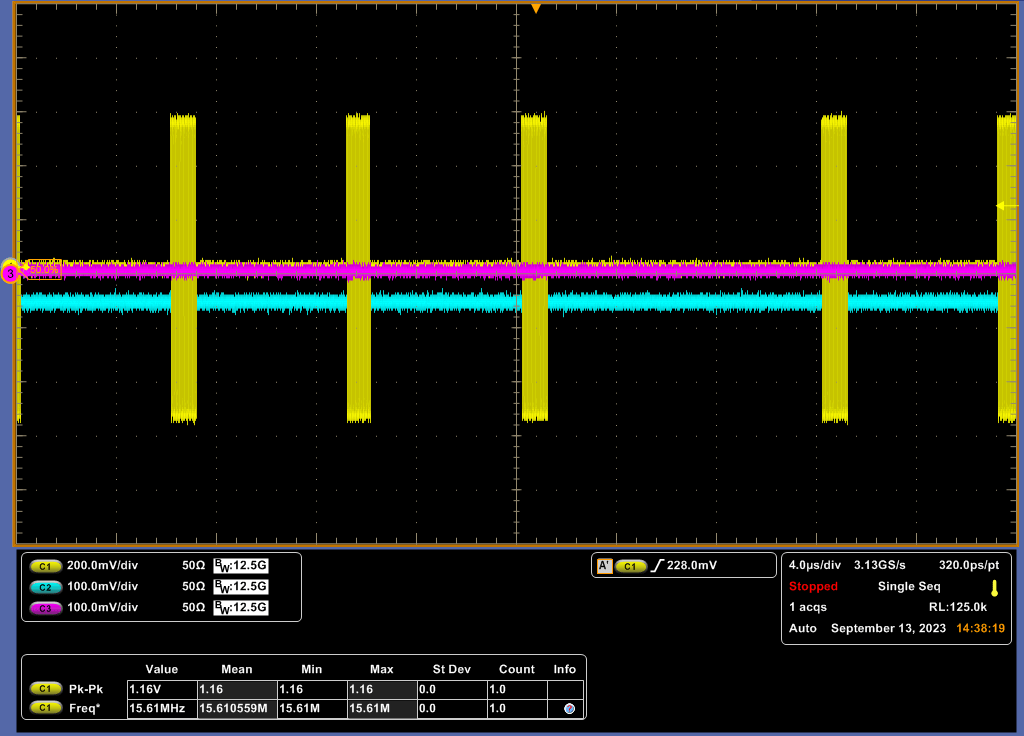Select the yellow trigger level arrow at right edge
This screenshot has width=1024, height=736.
(x=1006, y=206)
